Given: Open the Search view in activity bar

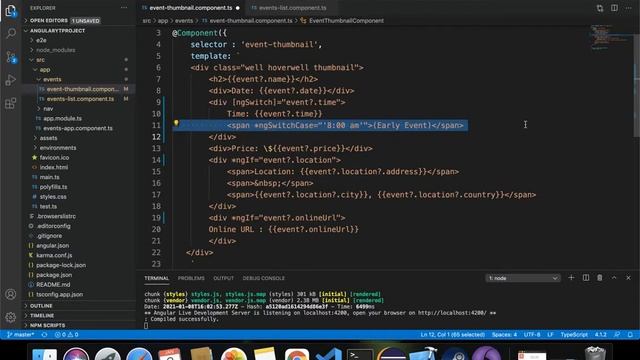Looking at the screenshot, I should (11, 33).
